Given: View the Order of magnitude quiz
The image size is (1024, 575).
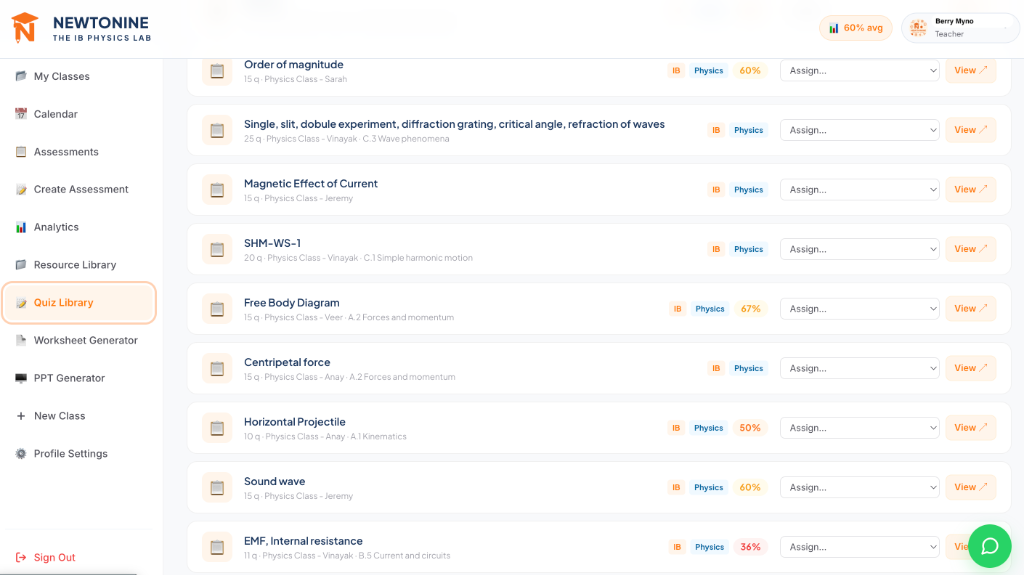Looking at the screenshot, I should point(970,71).
